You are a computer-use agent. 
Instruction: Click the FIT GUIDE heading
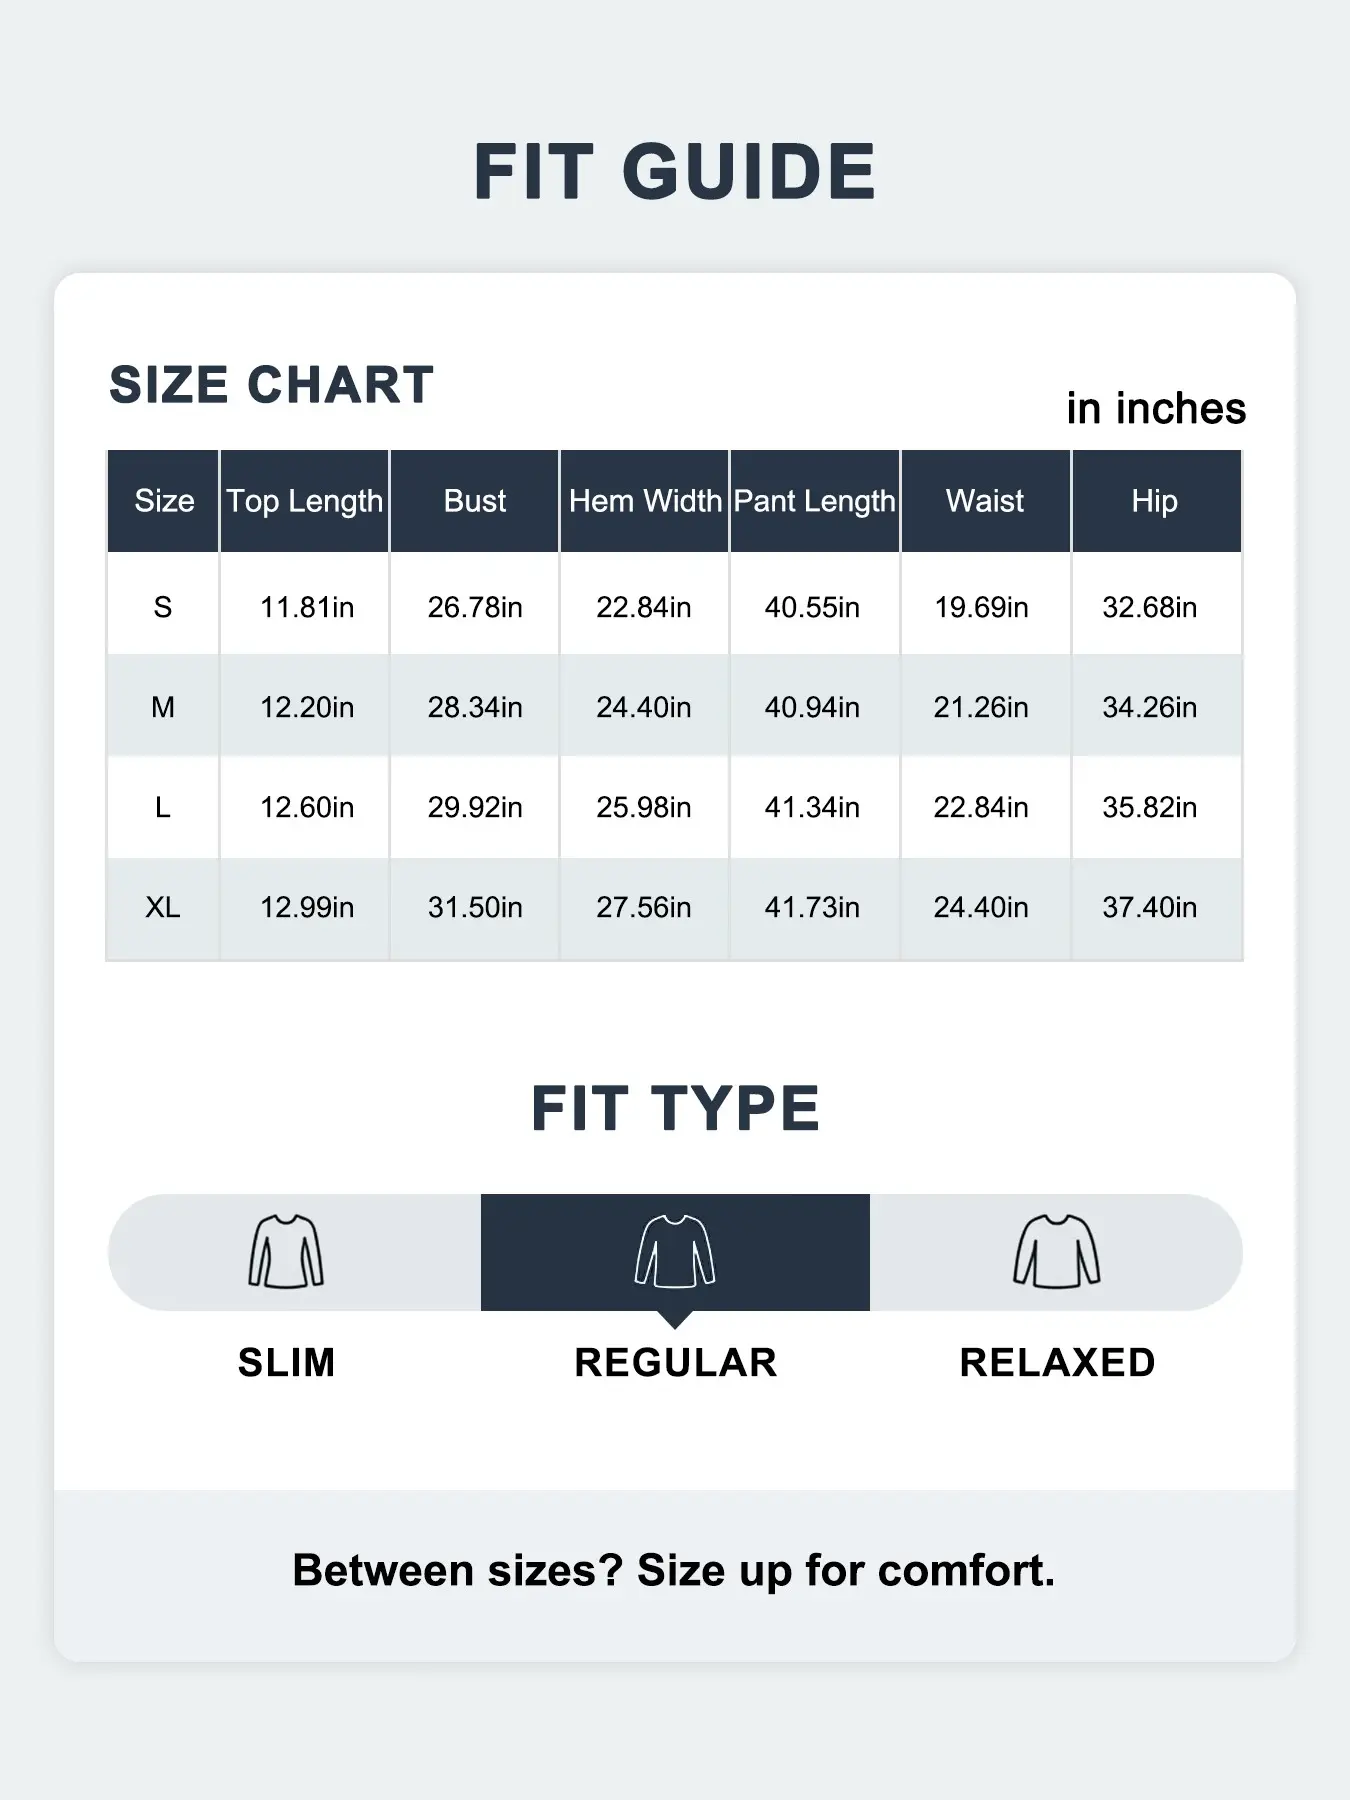coord(675,172)
